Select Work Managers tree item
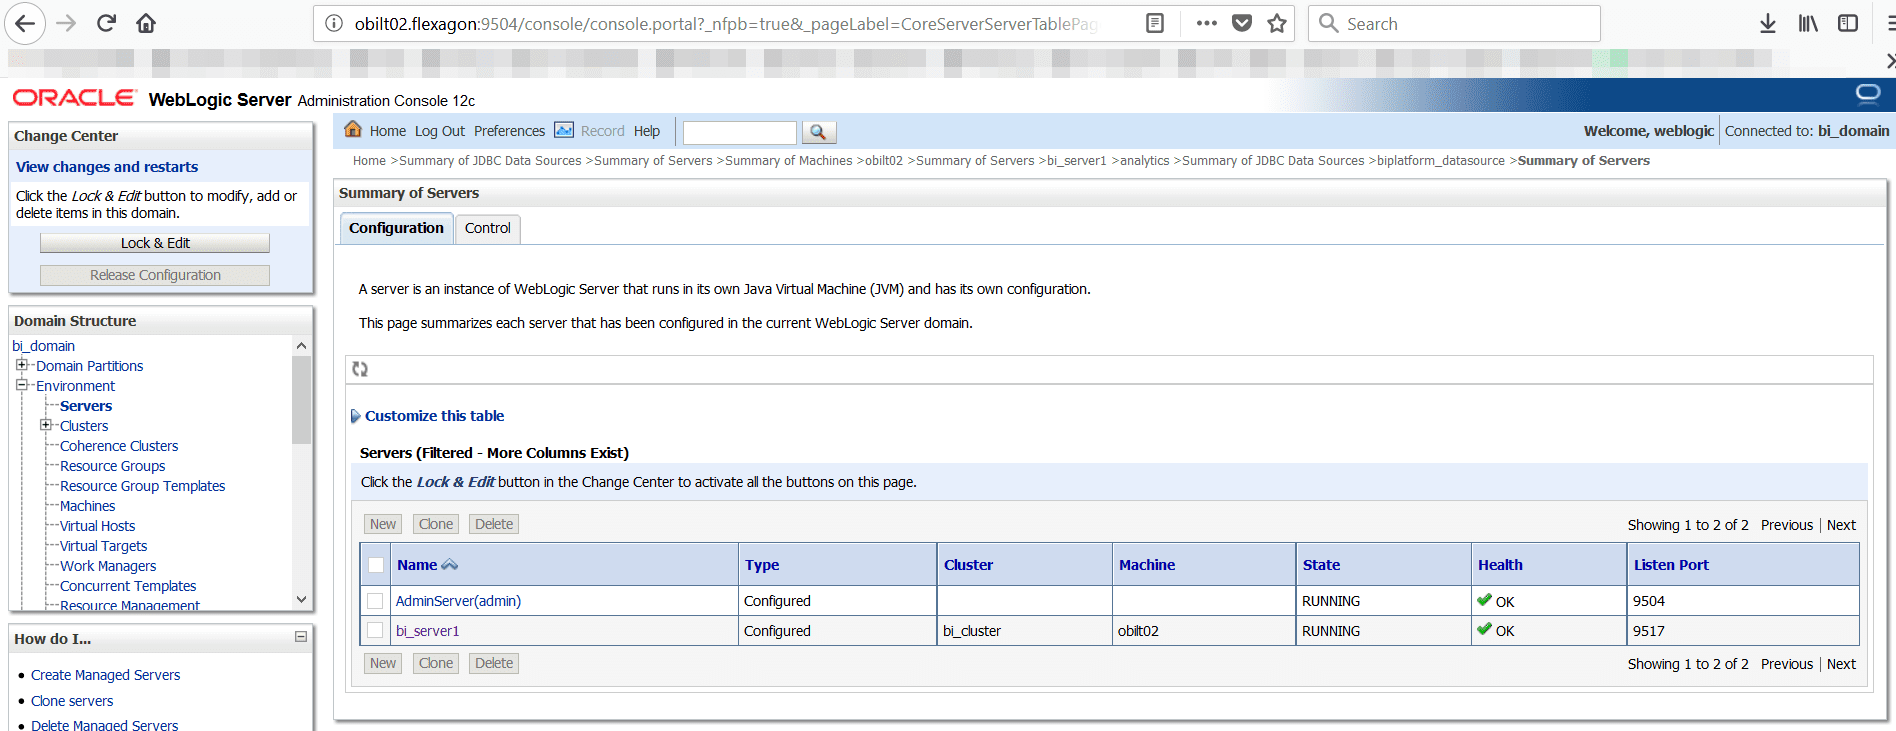 click(108, 566)
